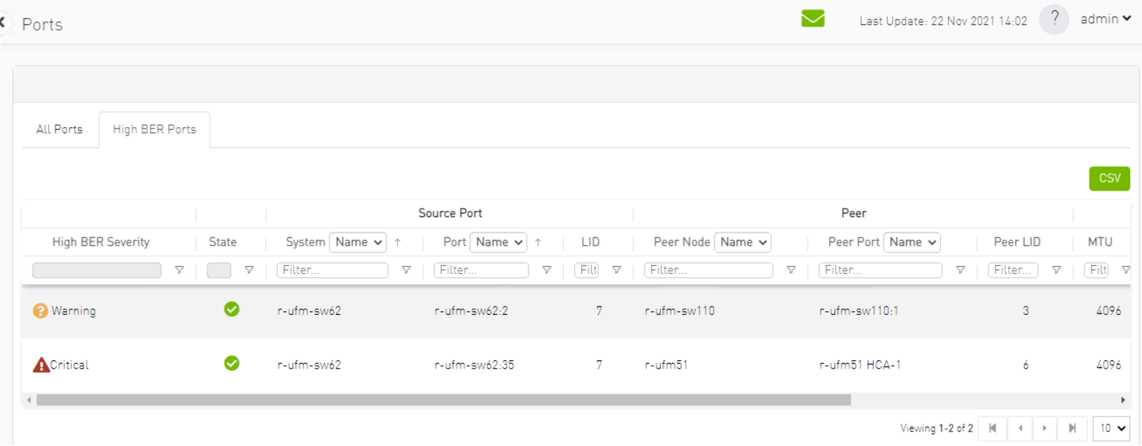
Task: Open the Peer Node Name dropdown
Action: pyautogui.click(x=742, y=242)
